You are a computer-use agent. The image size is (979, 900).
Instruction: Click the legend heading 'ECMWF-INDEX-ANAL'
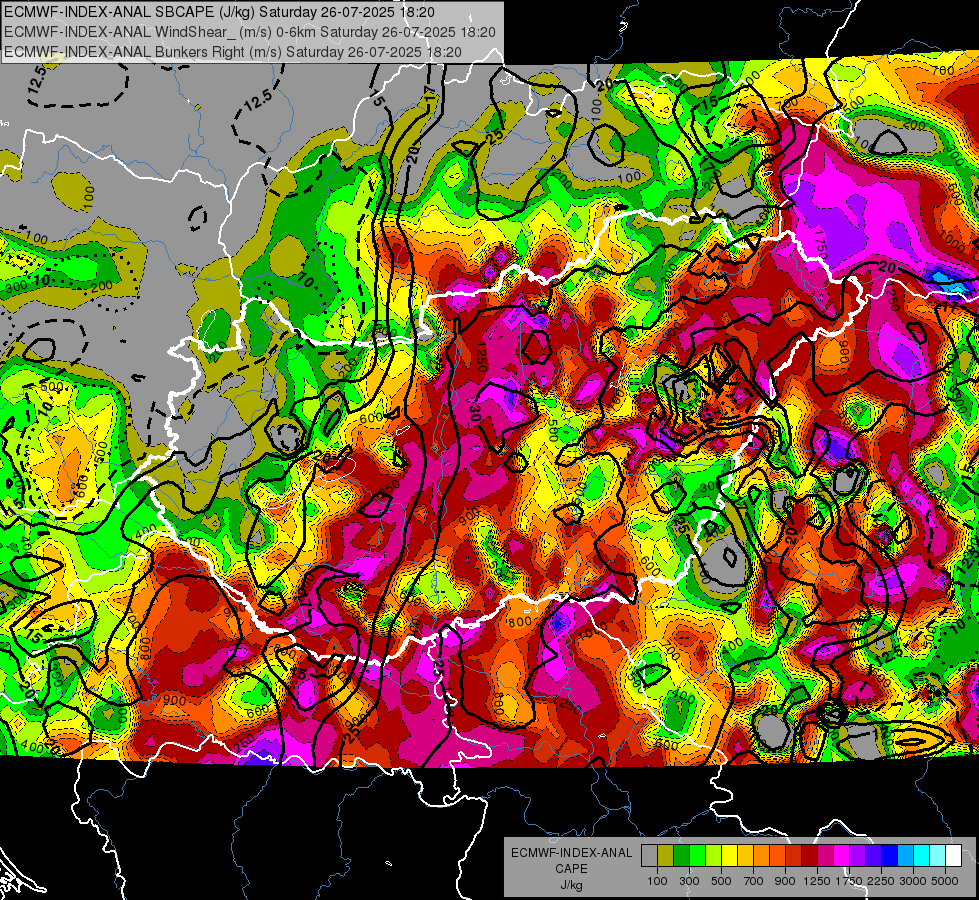tap(571, 853)
